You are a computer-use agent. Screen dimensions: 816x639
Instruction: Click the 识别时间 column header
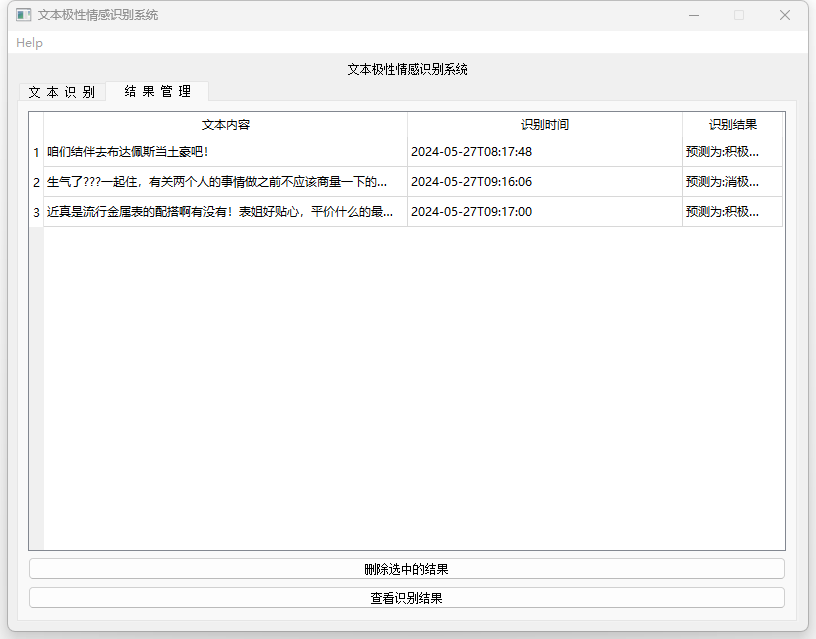click(x=544, y=125)
